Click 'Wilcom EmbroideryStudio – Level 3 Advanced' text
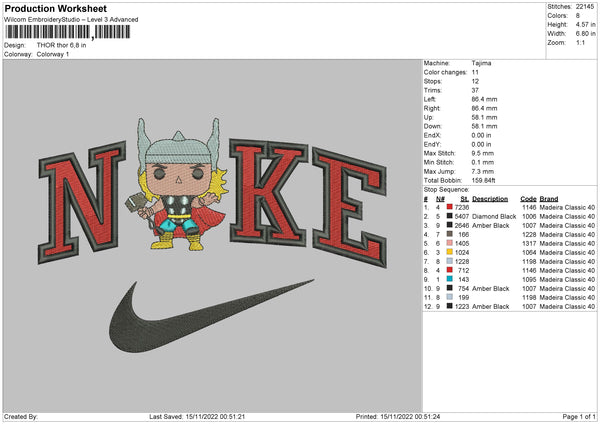The image size is (600, 424). (71, 20)
